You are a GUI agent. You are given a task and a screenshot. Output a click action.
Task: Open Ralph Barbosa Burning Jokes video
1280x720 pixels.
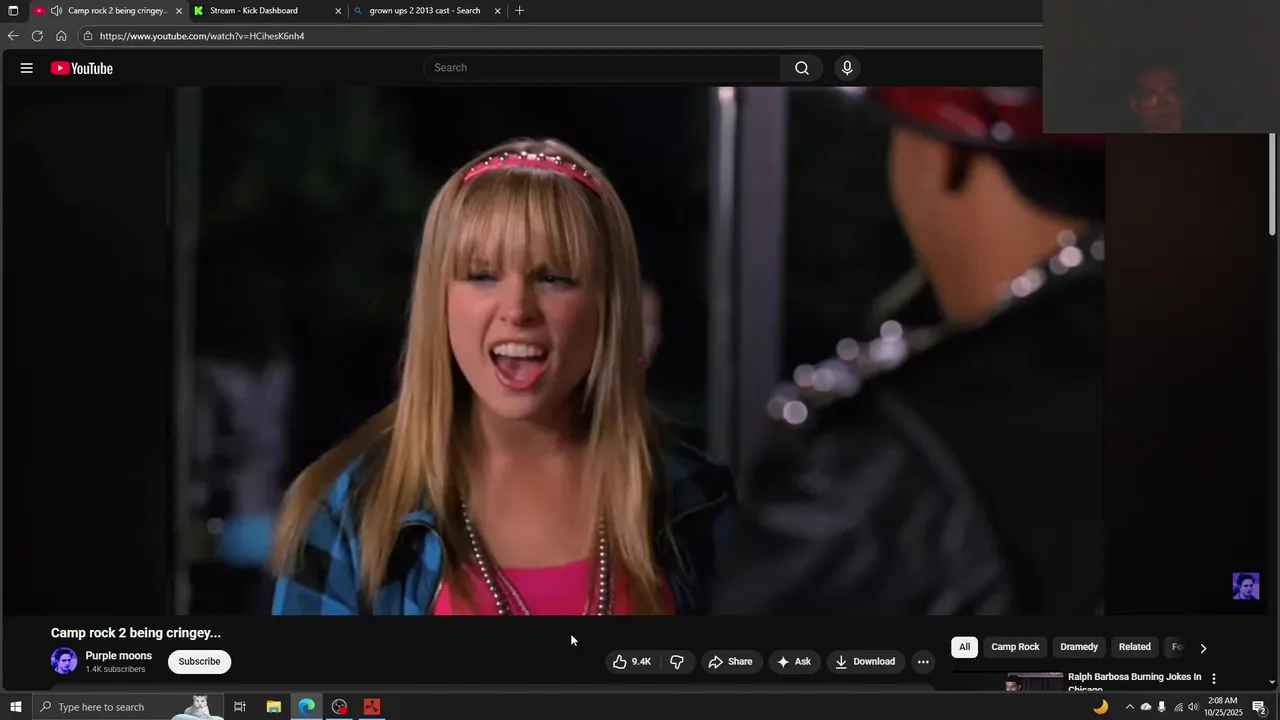(x=1134, y=682)
